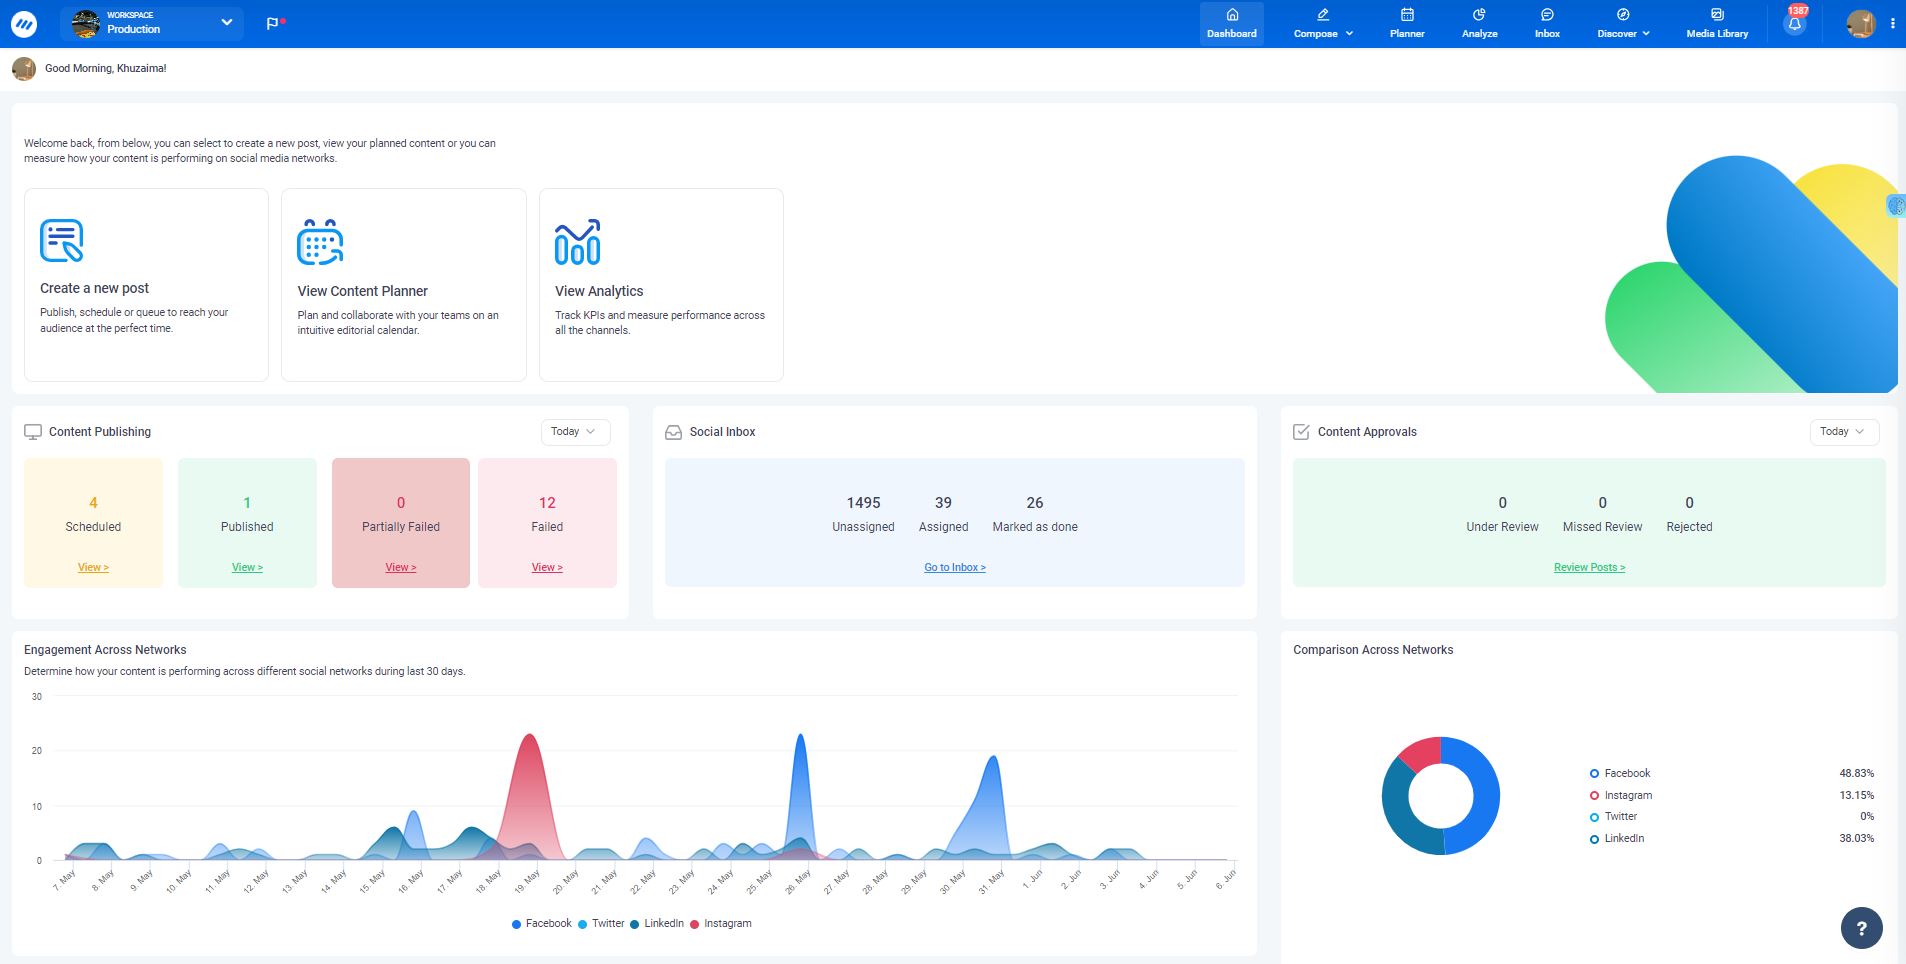Image resolution: width=1906 pixels, height=964 pixels.
Task: Expand the Discover menu
Action: (x=1622, y=23)
